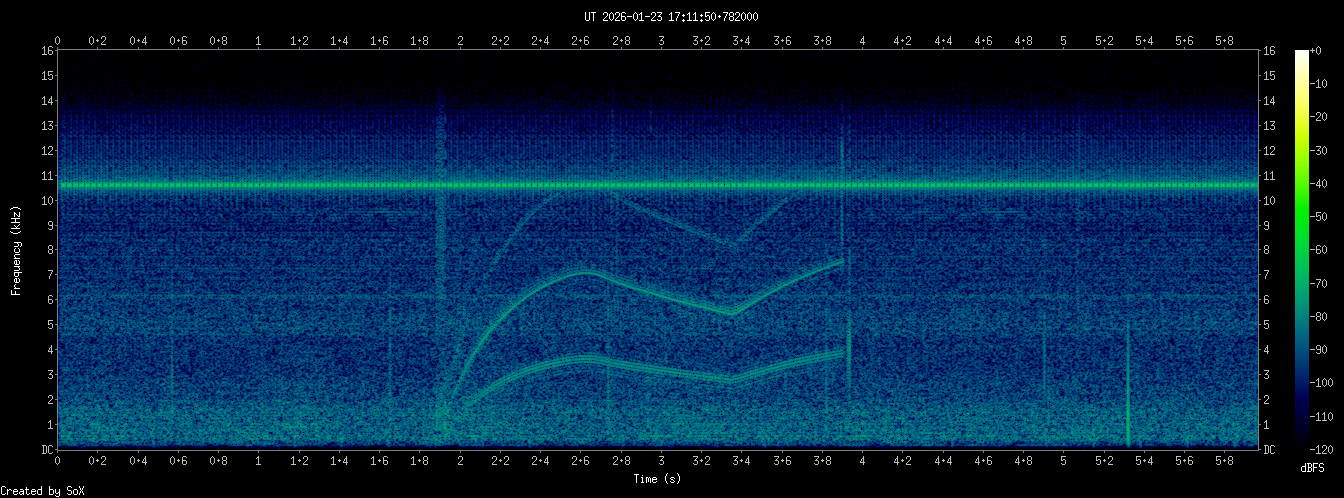Click the 16 kHz label on the right frequency axis
1344x498 pixels.
[x=1269, y=51]
